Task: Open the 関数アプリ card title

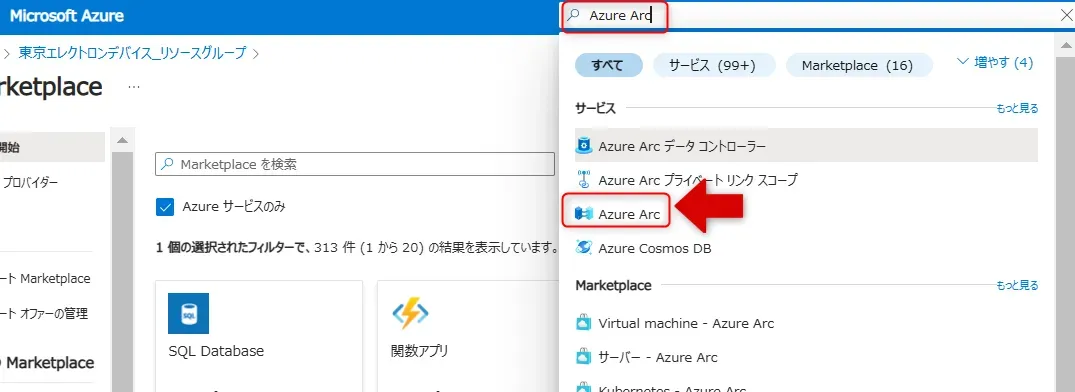Action: pos(420,351)
